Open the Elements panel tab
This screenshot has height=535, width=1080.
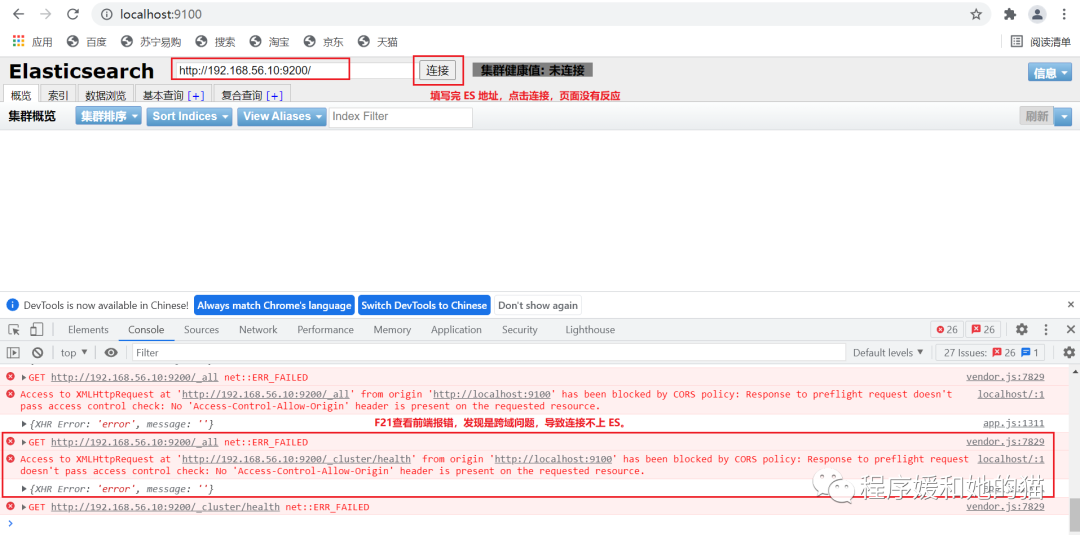[88, 330]
